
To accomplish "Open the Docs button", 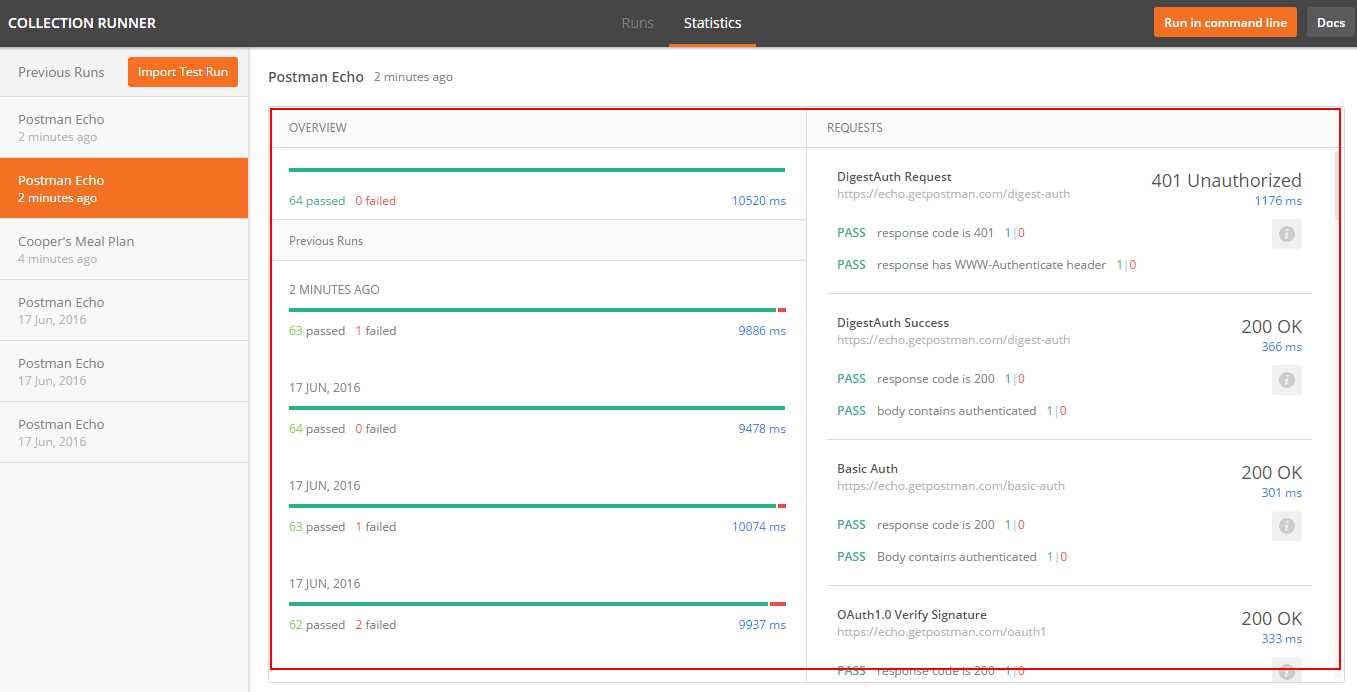I will (1331, 23).
